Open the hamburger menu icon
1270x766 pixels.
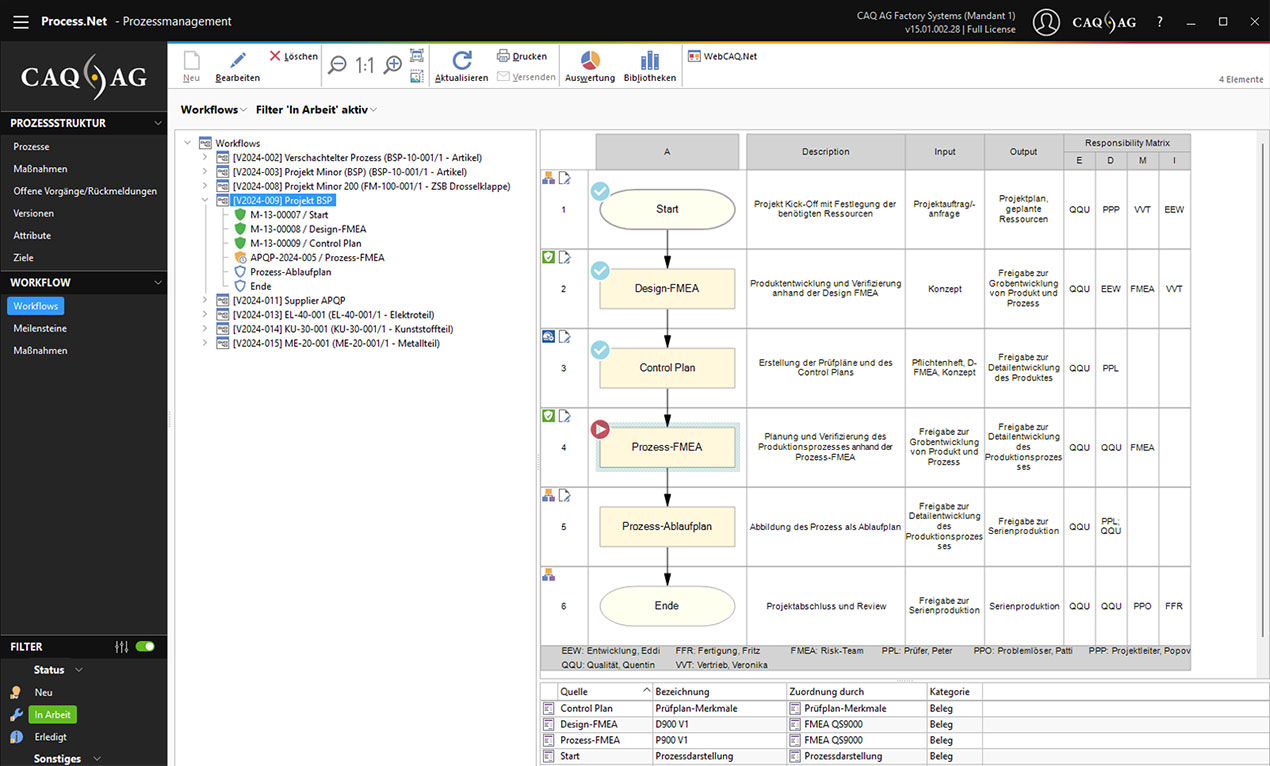pyautogui.click(x=20, y=21)
